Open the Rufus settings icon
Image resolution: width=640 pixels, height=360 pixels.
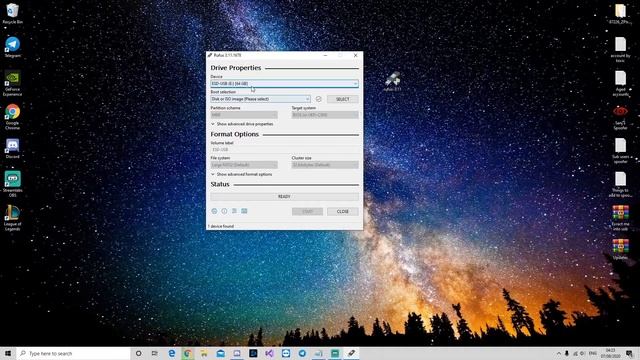(234, 211)
